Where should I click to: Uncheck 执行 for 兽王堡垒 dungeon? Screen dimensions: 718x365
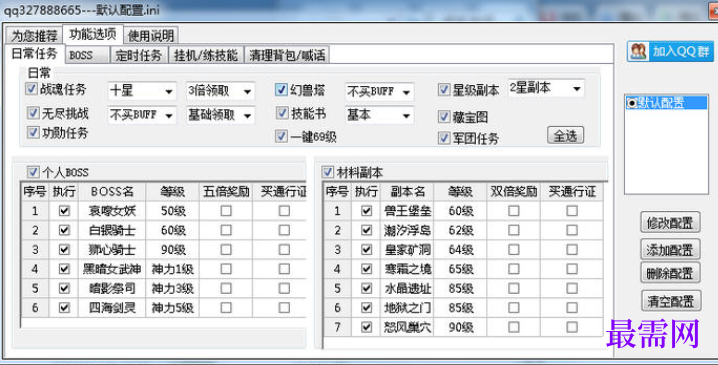(366, 211)
